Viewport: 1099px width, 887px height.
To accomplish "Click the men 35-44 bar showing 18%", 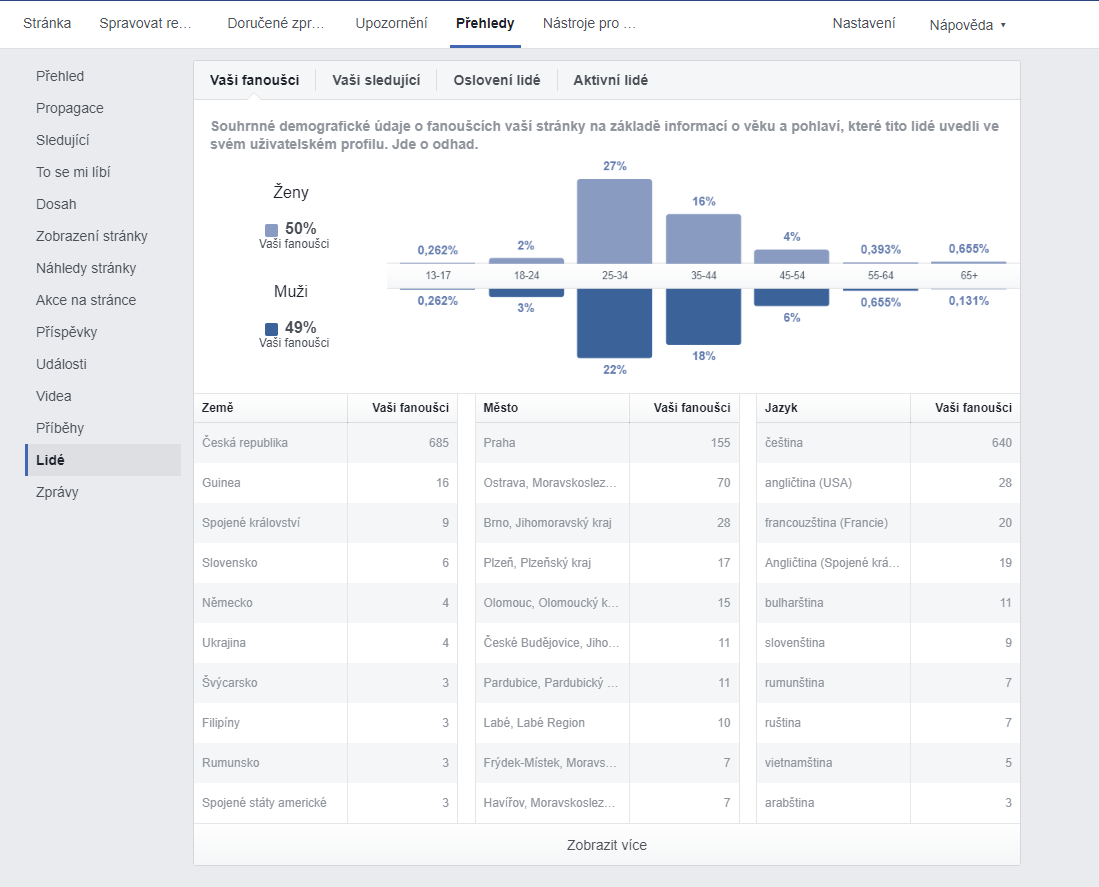I will (x=703, y=317).
